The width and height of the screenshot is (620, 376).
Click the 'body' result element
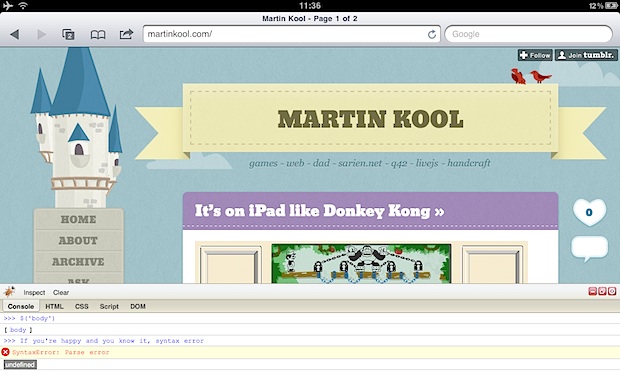coord(18,330)
